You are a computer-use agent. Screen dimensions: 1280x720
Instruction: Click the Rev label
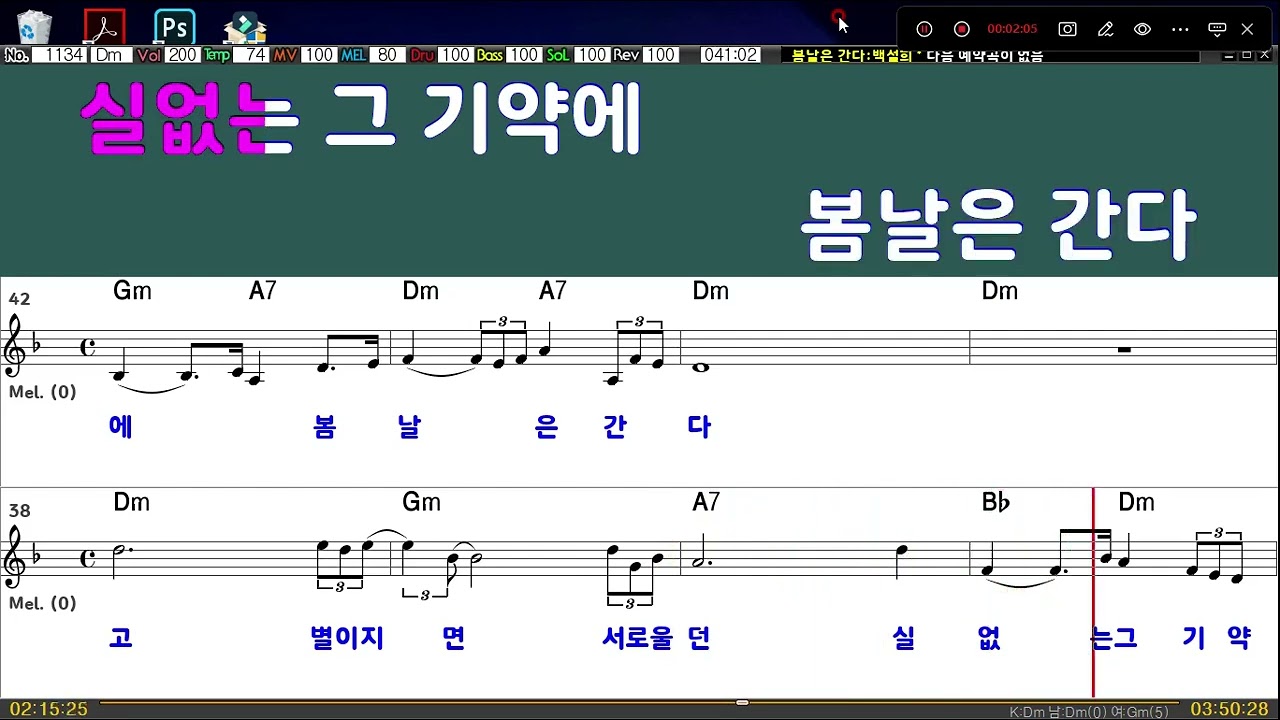pyautogui.click(x=626, y=55)
